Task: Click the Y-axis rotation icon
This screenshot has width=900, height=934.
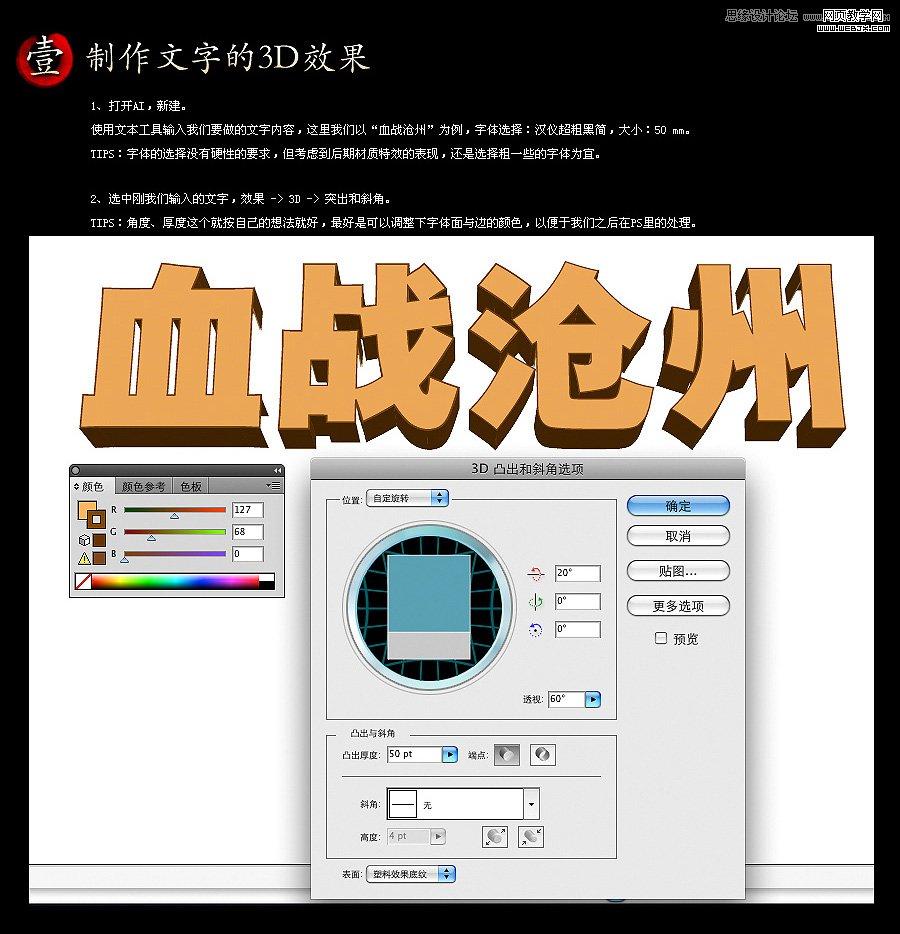Action: click(x=535, y=602)
